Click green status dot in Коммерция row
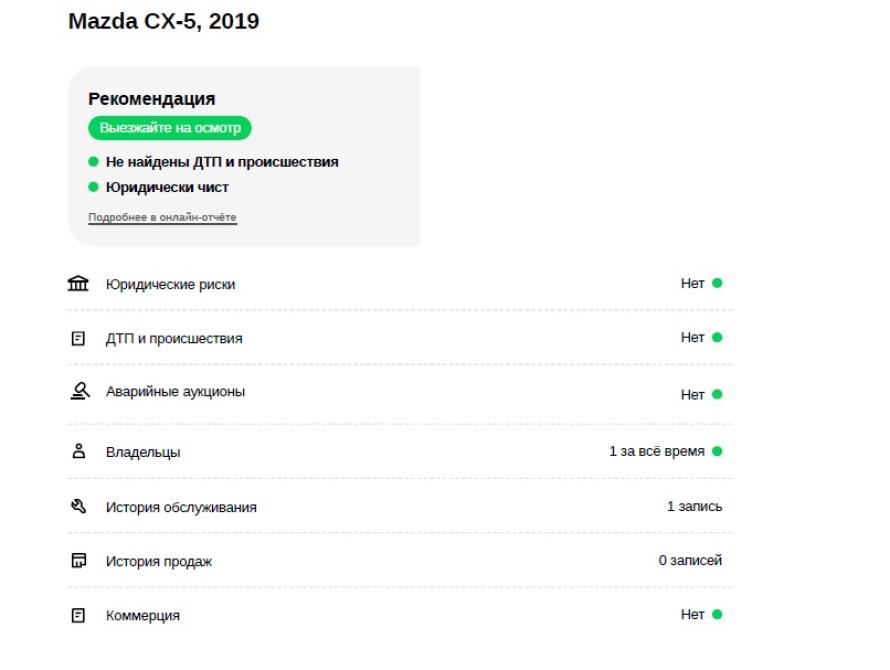The width and height of the screenshot is (890, 670). click(717, 614)
